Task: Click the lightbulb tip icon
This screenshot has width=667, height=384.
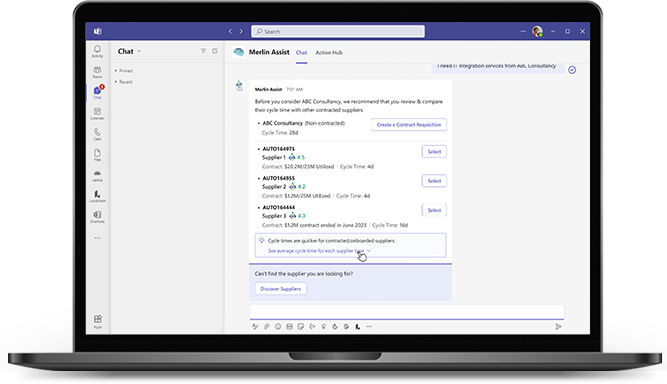Action: (262, 241)
